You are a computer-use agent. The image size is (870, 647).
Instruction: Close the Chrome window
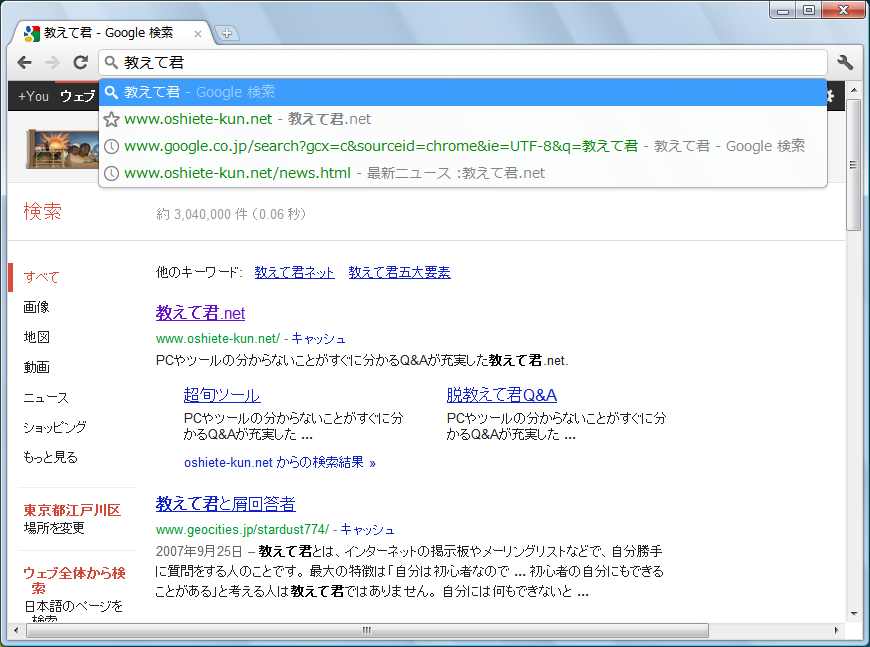click(x=843, y=10)
